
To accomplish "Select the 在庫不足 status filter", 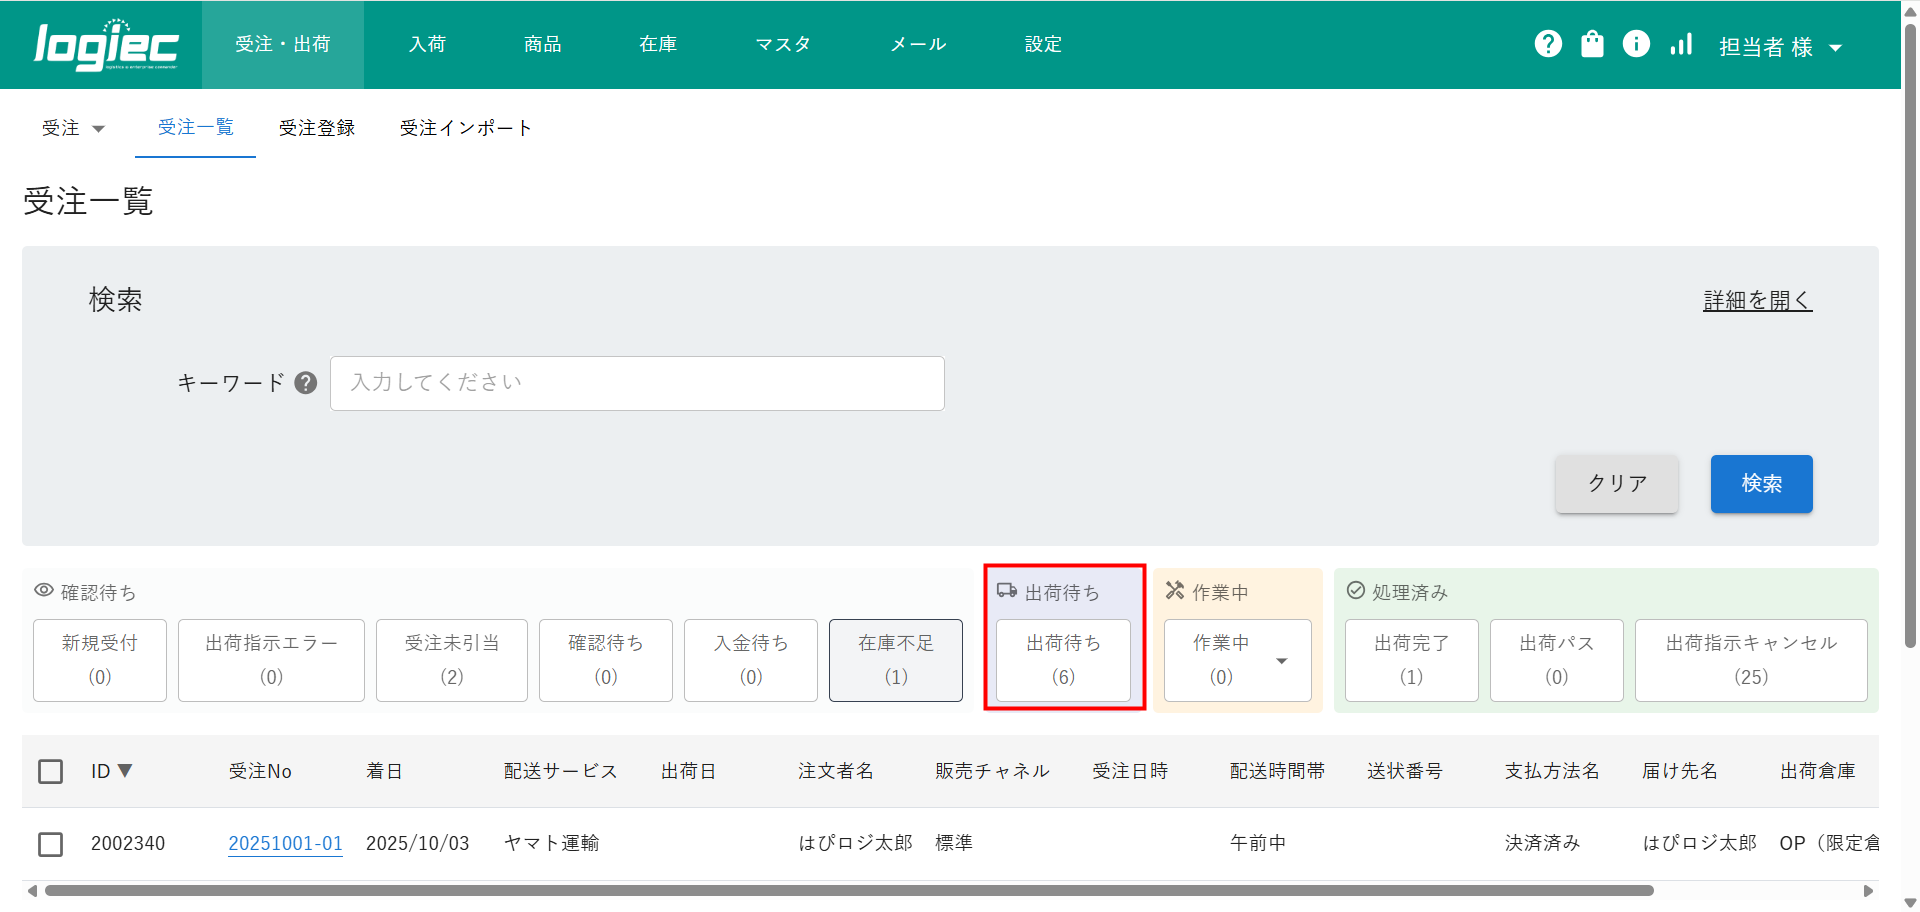I will click(x=895, y=660).
